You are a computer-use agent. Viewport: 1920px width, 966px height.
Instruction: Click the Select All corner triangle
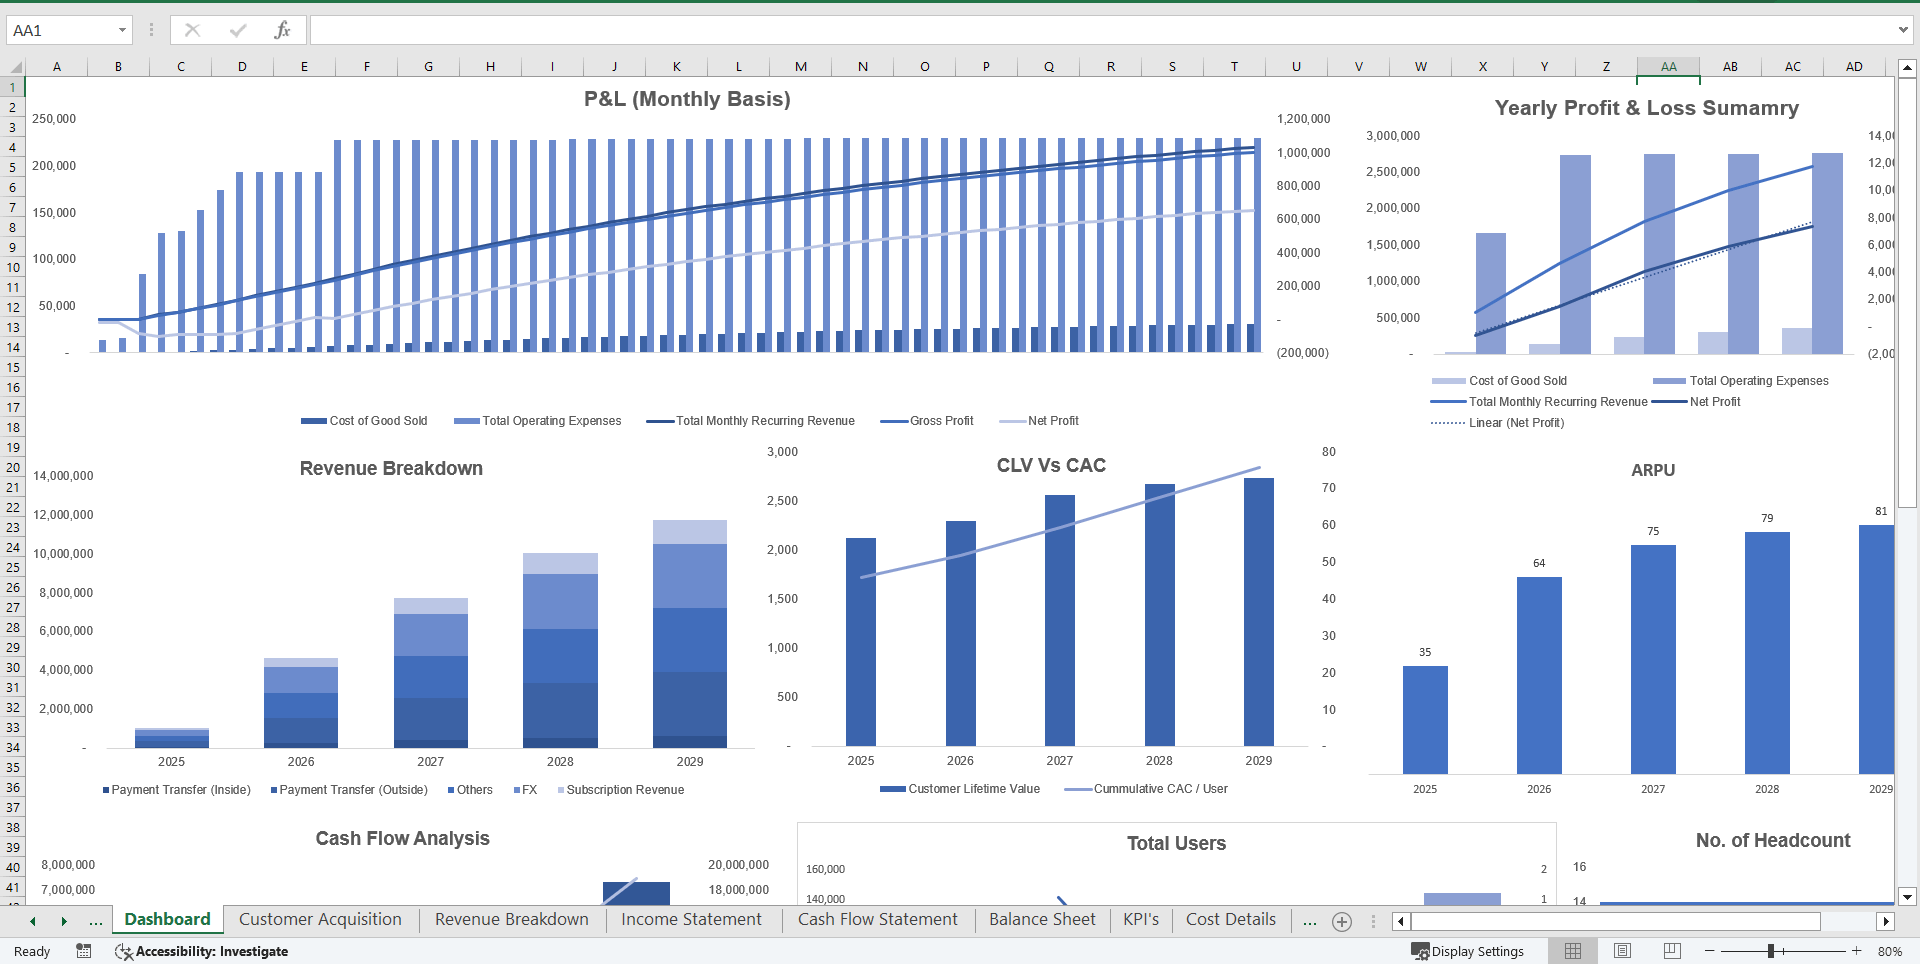click(x=14, y=67)
